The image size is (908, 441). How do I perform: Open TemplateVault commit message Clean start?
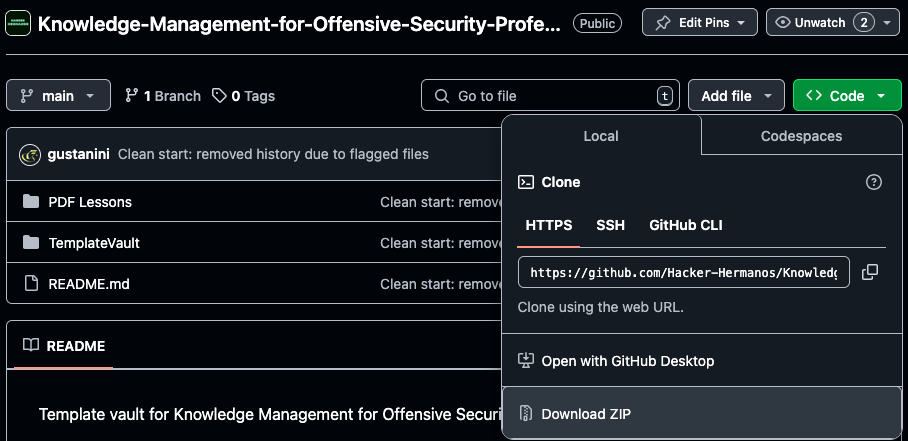pos(441,243)
